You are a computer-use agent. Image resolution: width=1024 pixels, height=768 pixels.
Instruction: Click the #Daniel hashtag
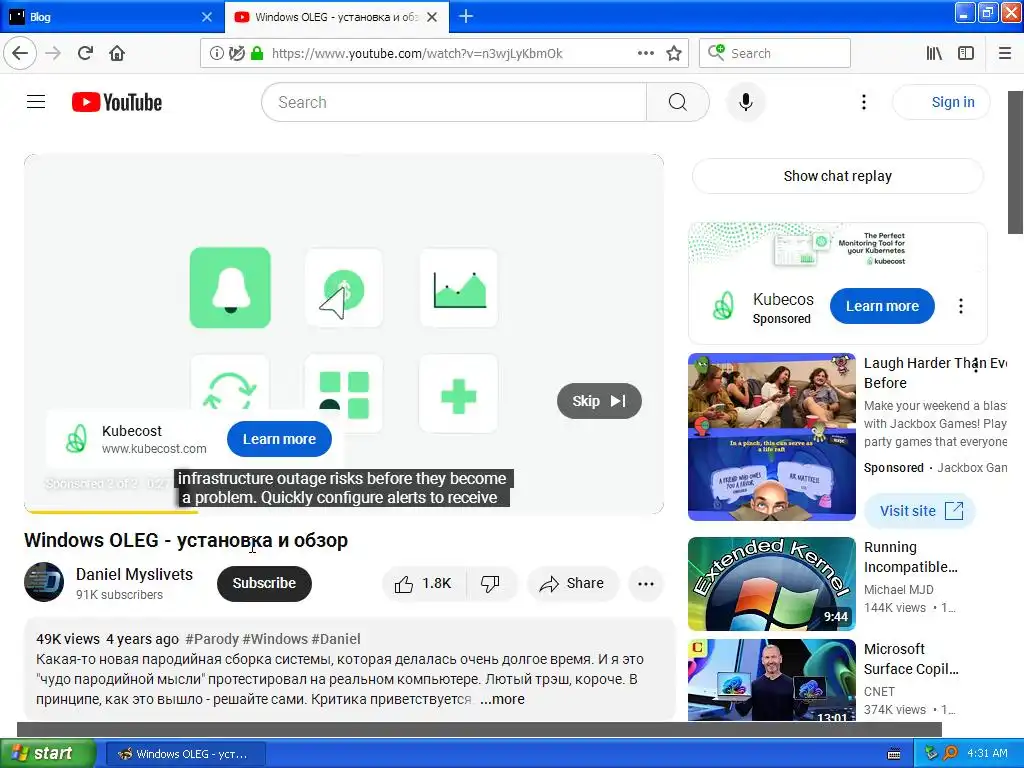pos(336,639)
